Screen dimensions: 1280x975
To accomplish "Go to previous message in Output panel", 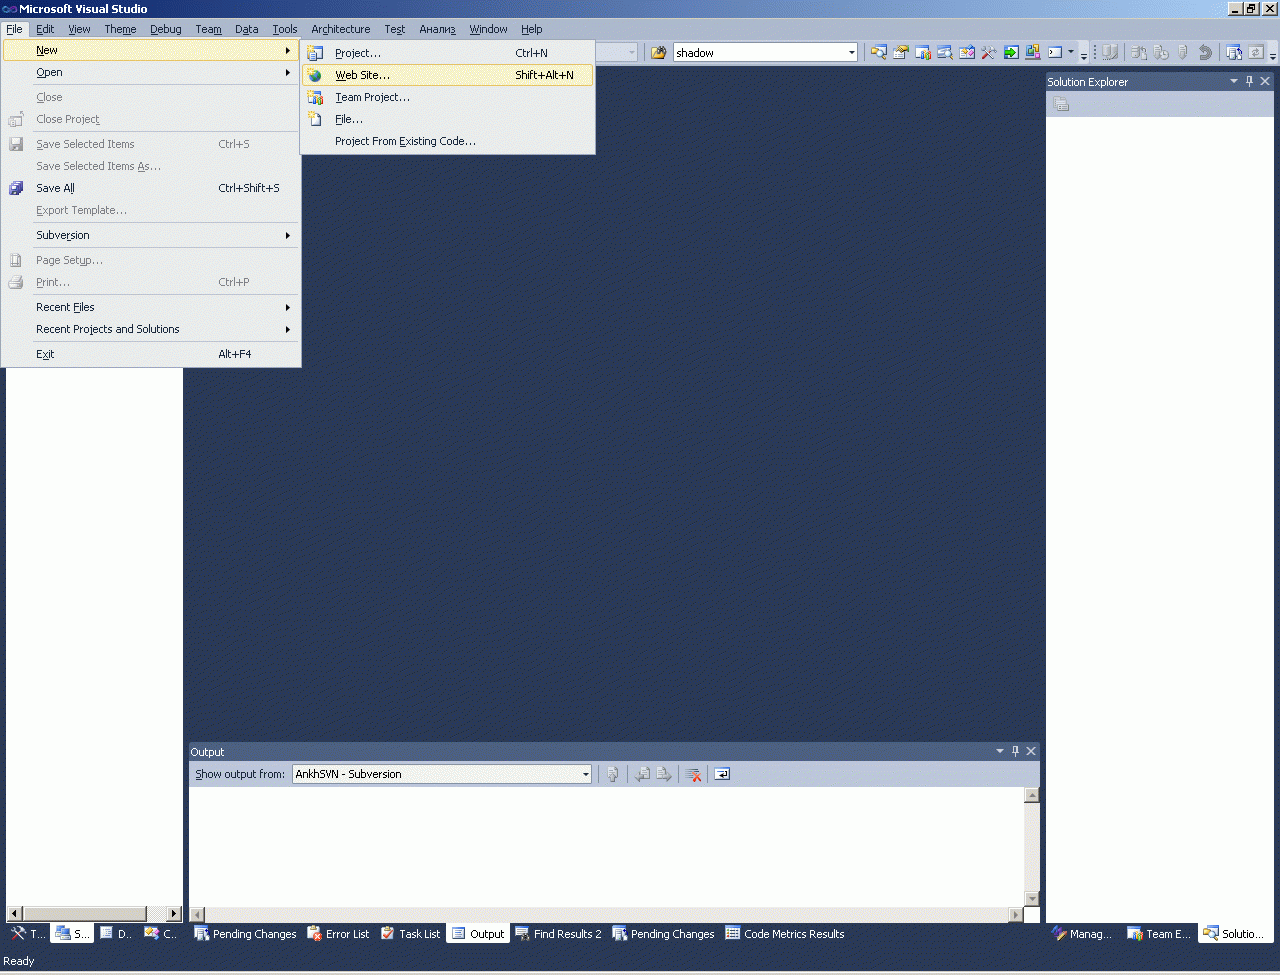I will click(642, 774).
